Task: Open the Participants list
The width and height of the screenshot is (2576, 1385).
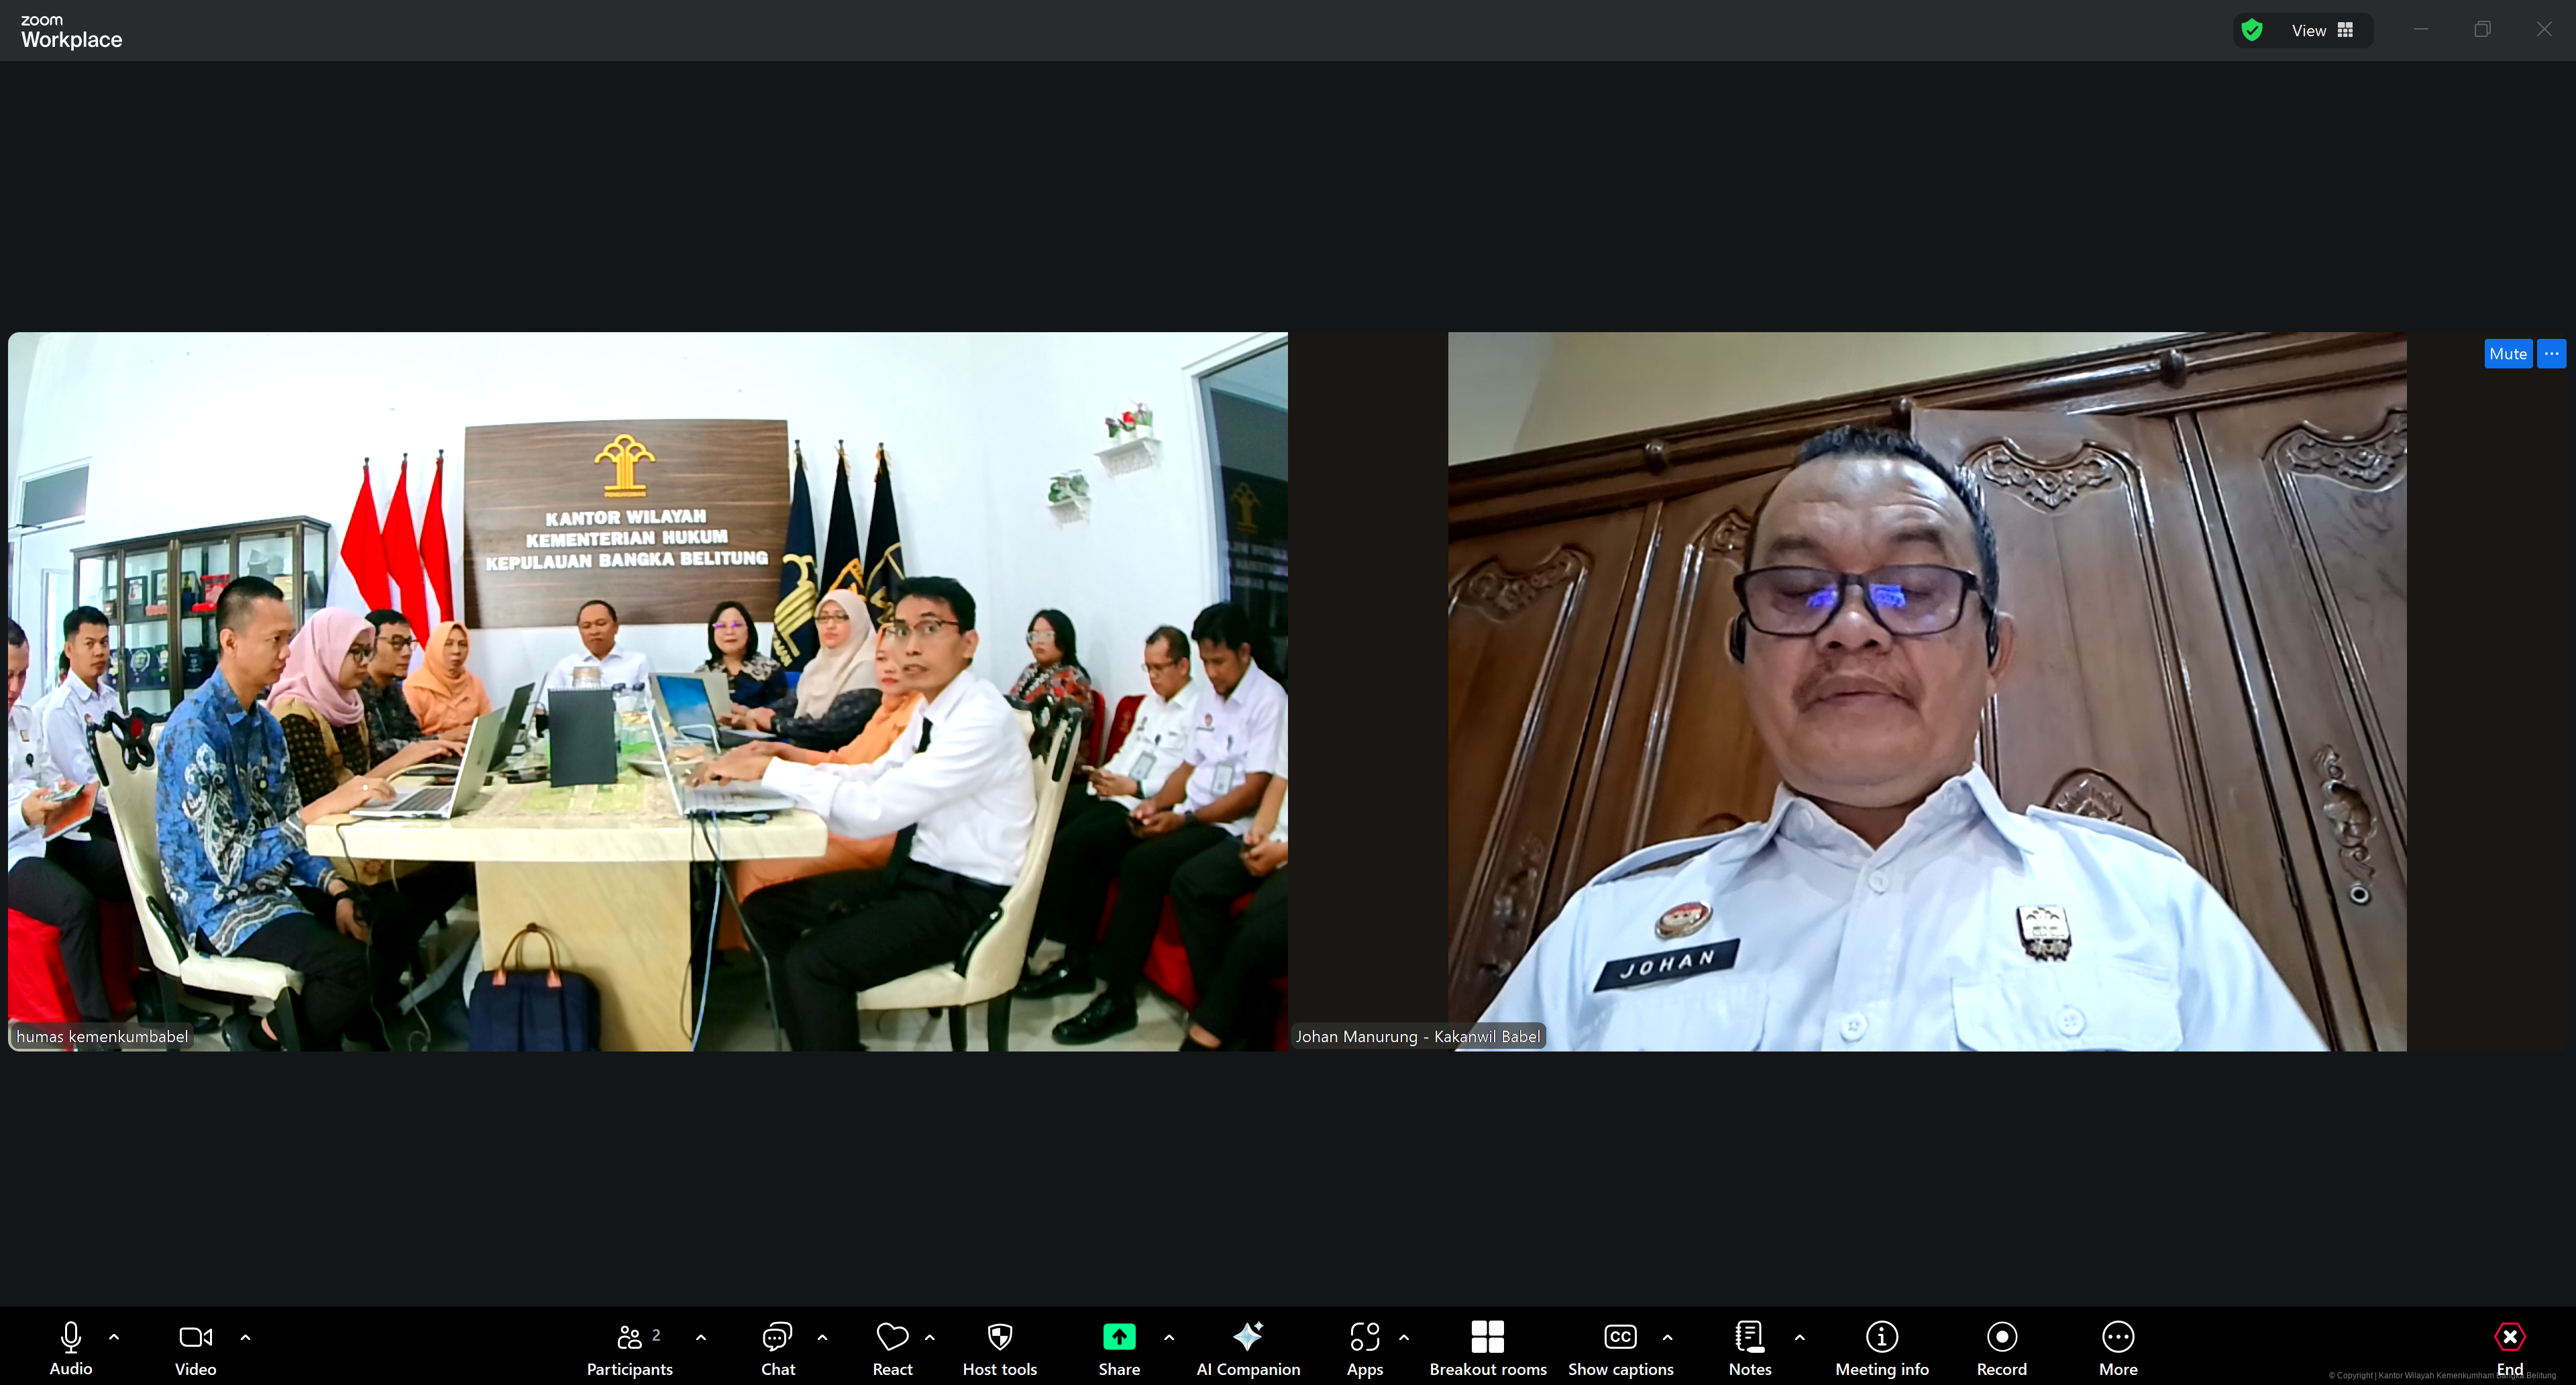Action: (x=629, y=1346)
